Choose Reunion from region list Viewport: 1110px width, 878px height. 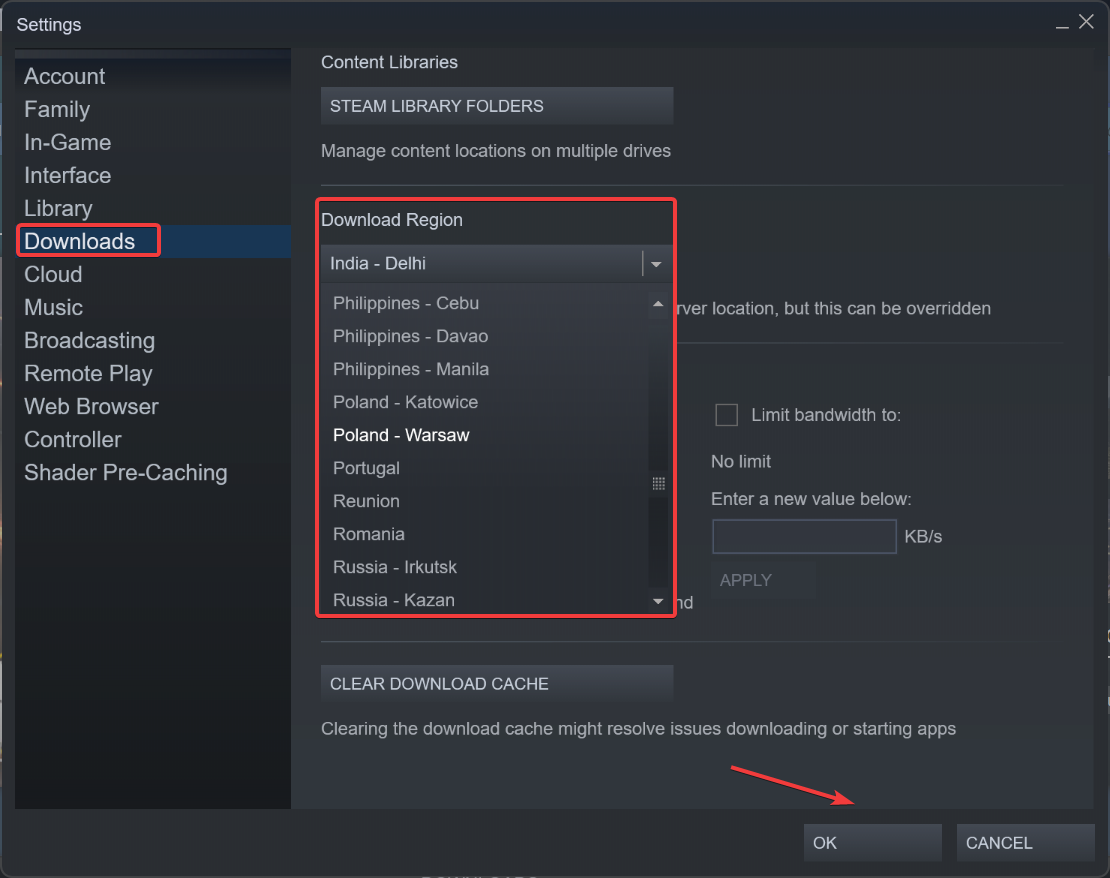point(485,501)
